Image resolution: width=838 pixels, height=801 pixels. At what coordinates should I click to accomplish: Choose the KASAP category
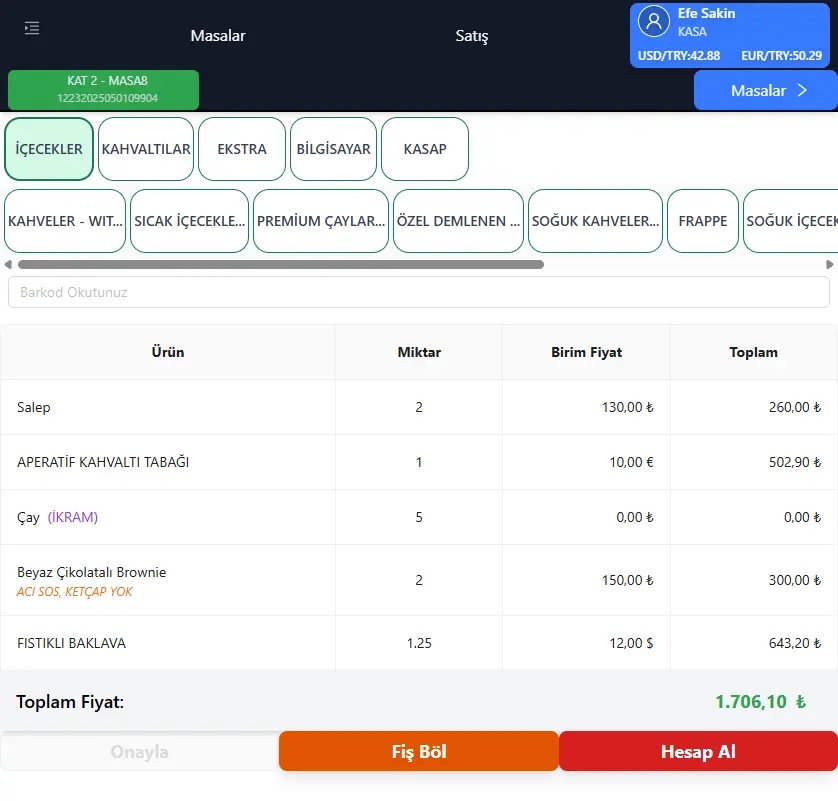[425, 149]
